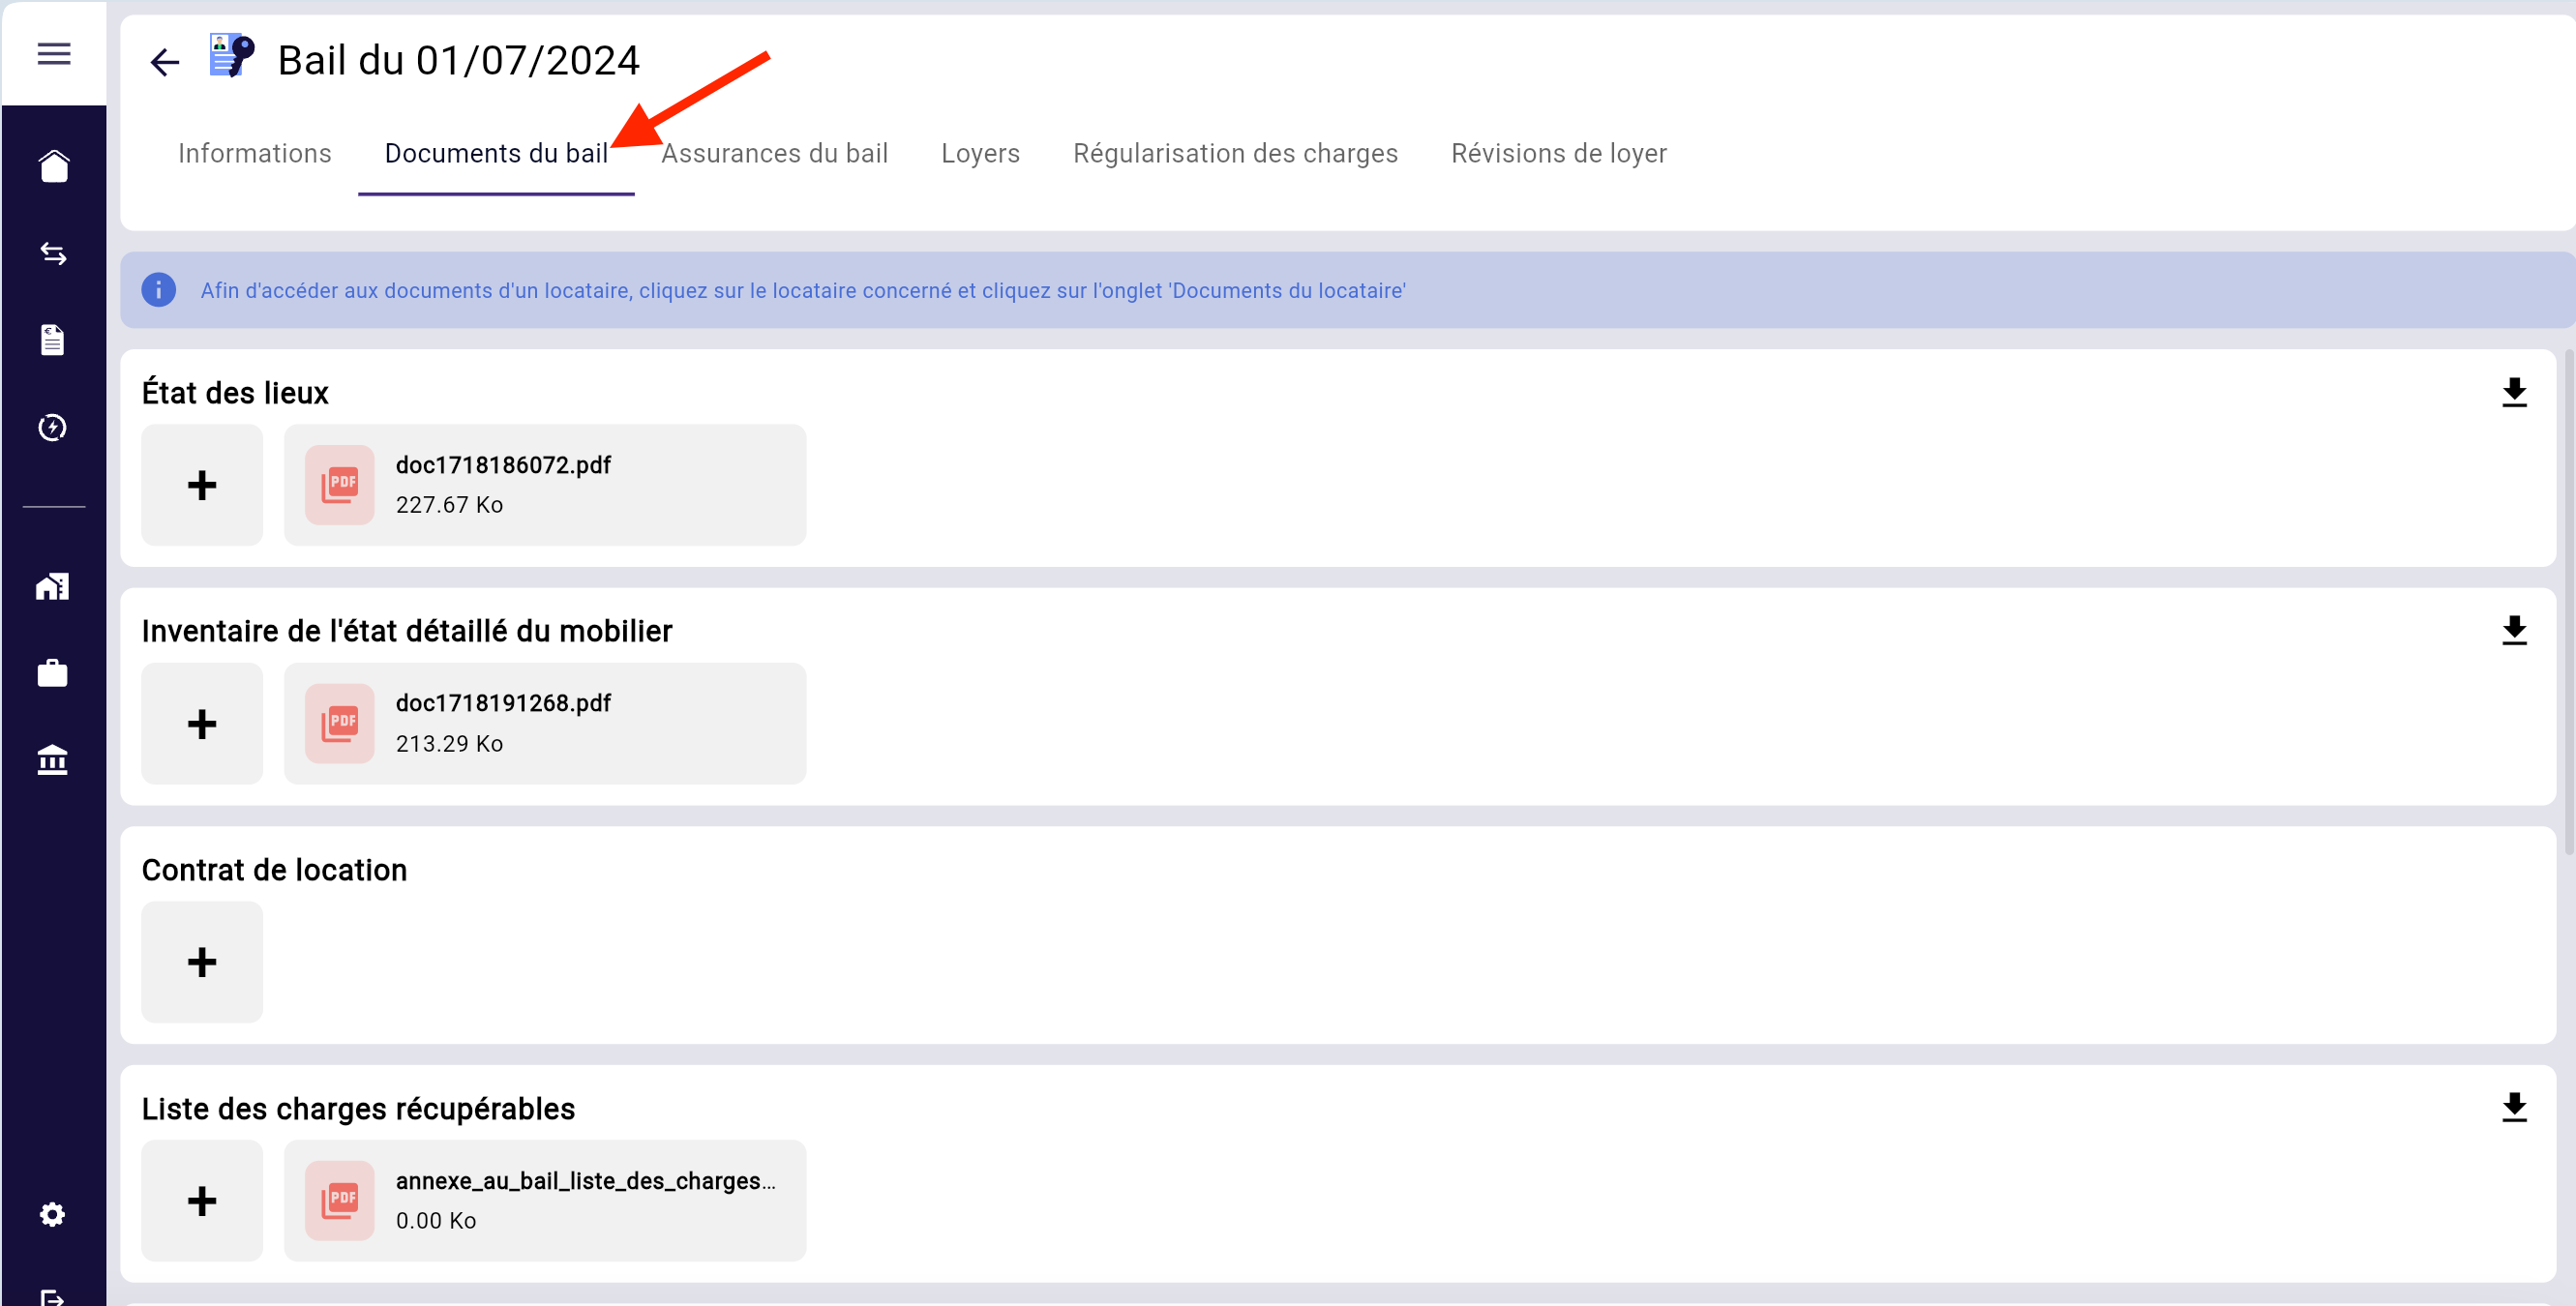
Task: Add a document to État des lieux
Action: [x=202, y=485]
